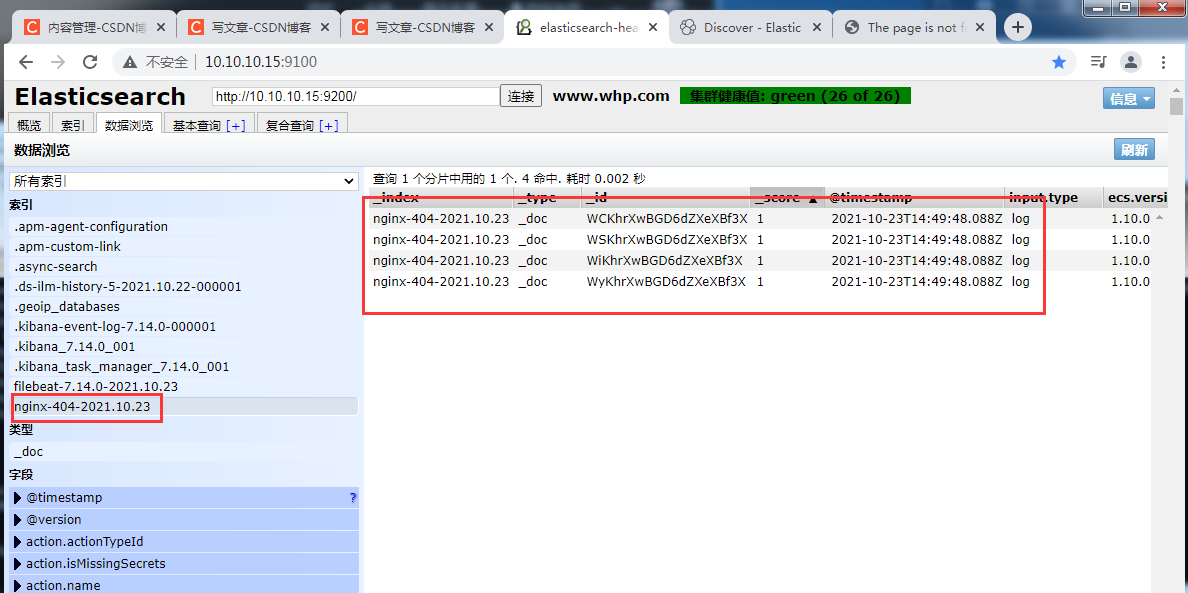Reload the page with the refresh icon
The width and height of the screenshot is (1188, 593).
[x=90, y=62]
